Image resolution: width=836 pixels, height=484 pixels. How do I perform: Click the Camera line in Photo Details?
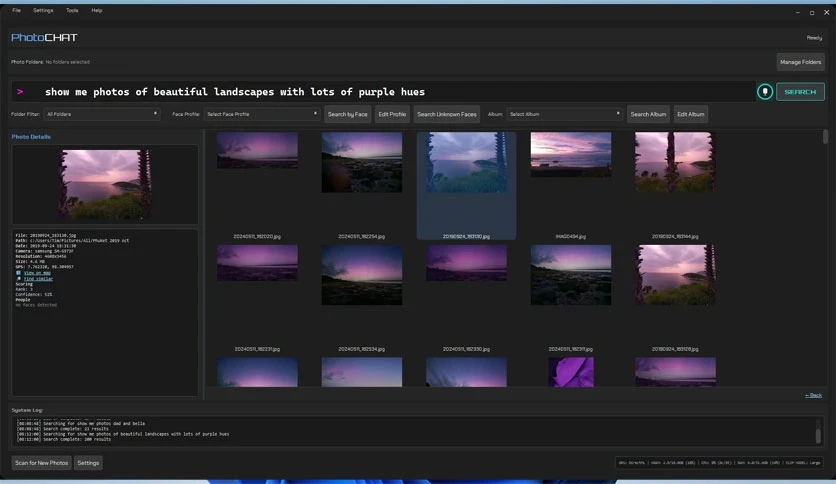click(x=45, y=251)
